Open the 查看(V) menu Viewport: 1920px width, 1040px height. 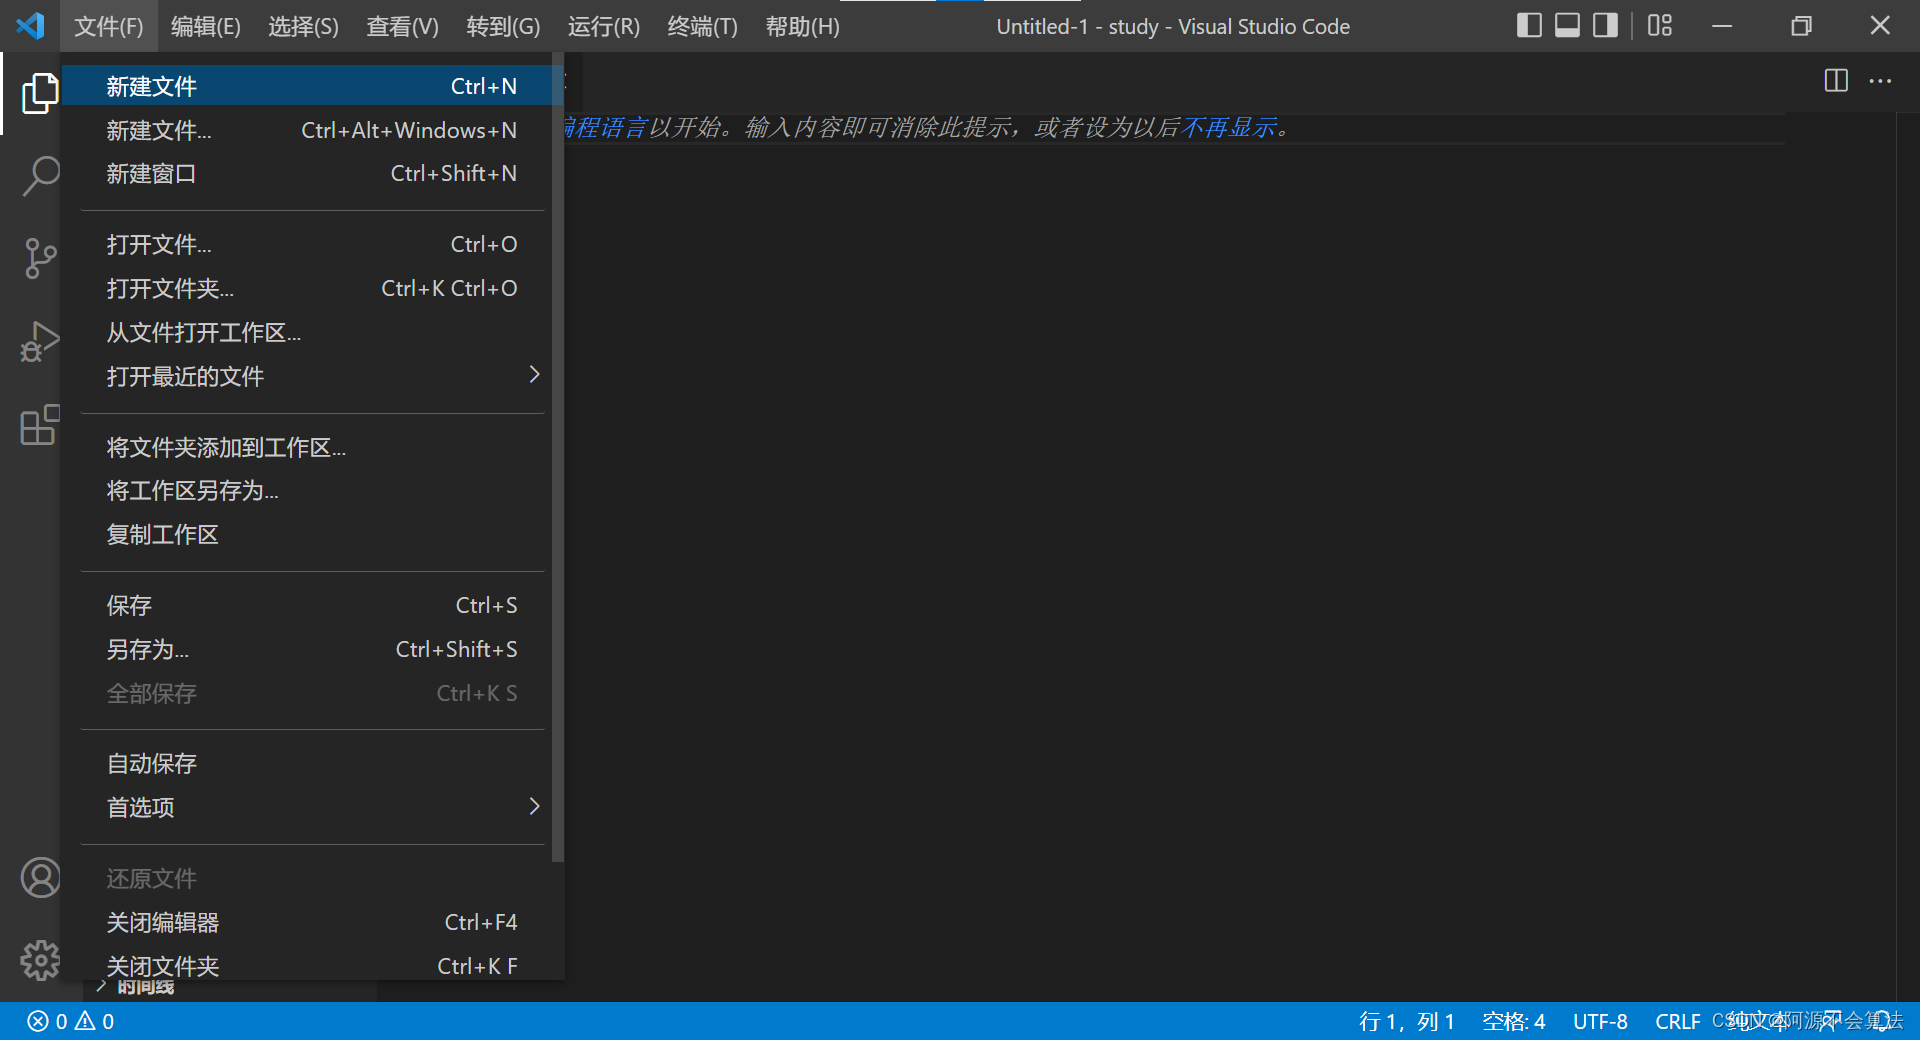[x=402, y=26]
